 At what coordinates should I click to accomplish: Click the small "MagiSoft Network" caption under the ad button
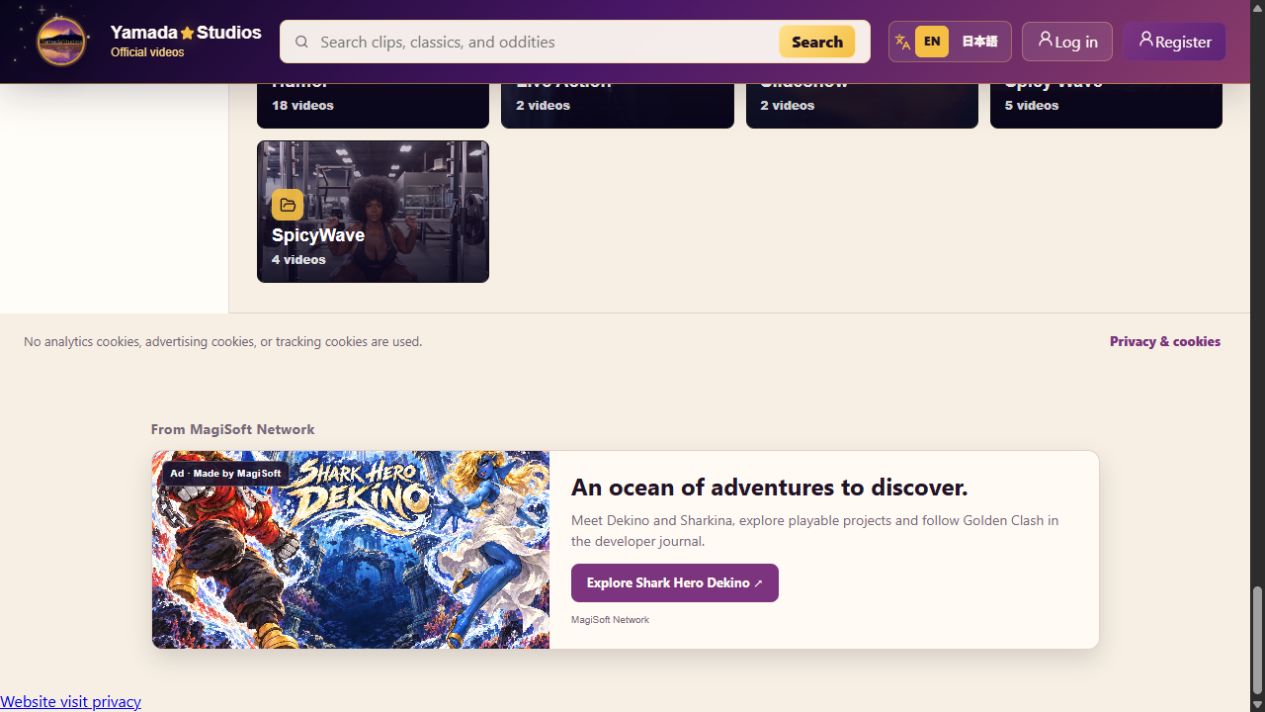[x=610, y=620]
